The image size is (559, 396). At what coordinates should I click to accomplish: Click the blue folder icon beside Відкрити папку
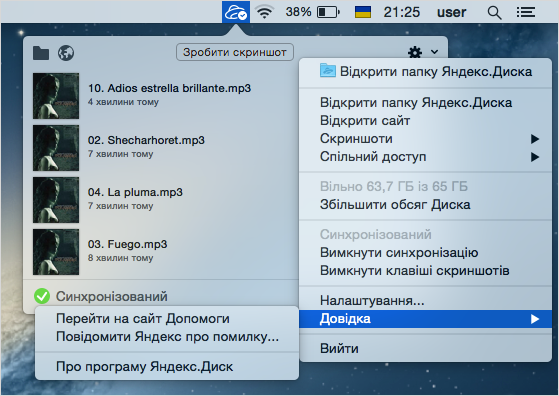pyautogui.click(x=328, y=71)
